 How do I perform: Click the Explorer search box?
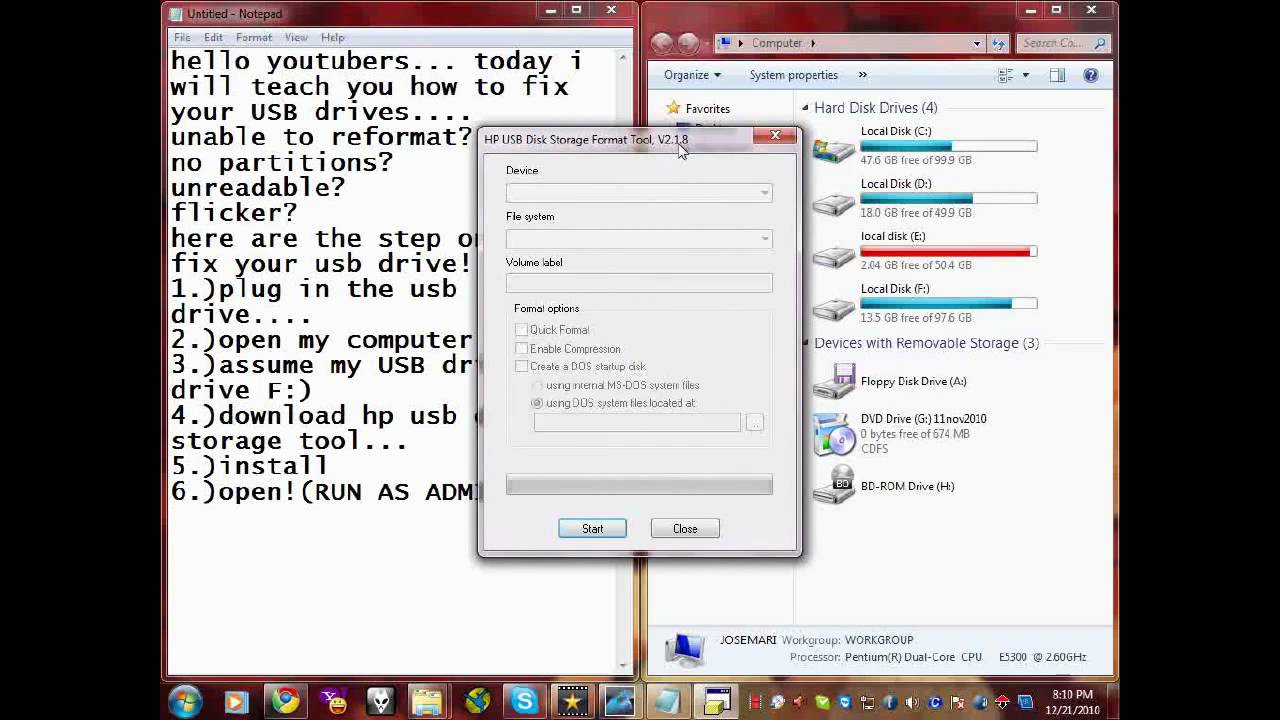pyautogui.click(x=1062, y=43)
